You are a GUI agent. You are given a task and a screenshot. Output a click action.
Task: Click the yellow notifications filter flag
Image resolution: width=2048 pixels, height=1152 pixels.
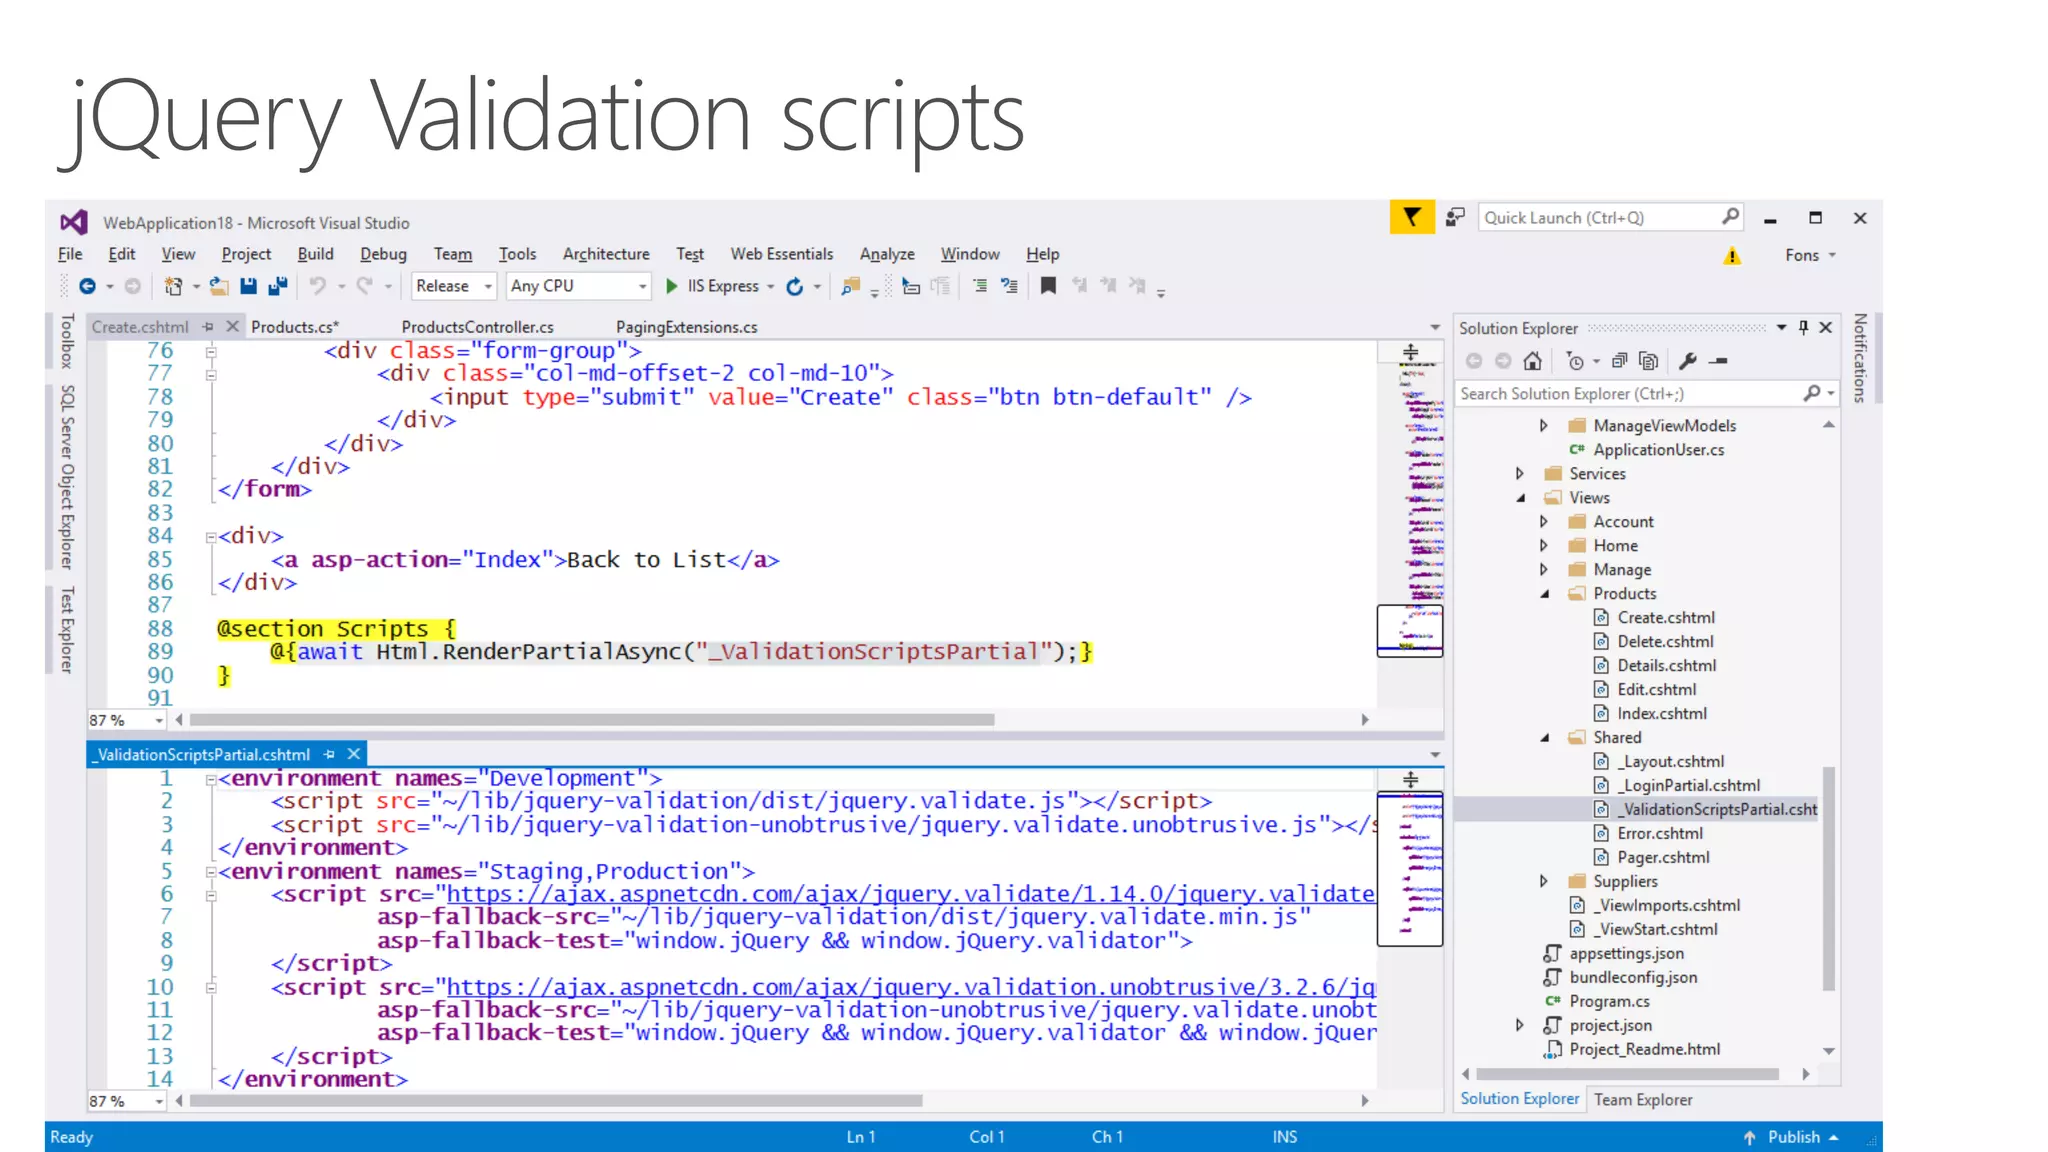pos(1412,217)
